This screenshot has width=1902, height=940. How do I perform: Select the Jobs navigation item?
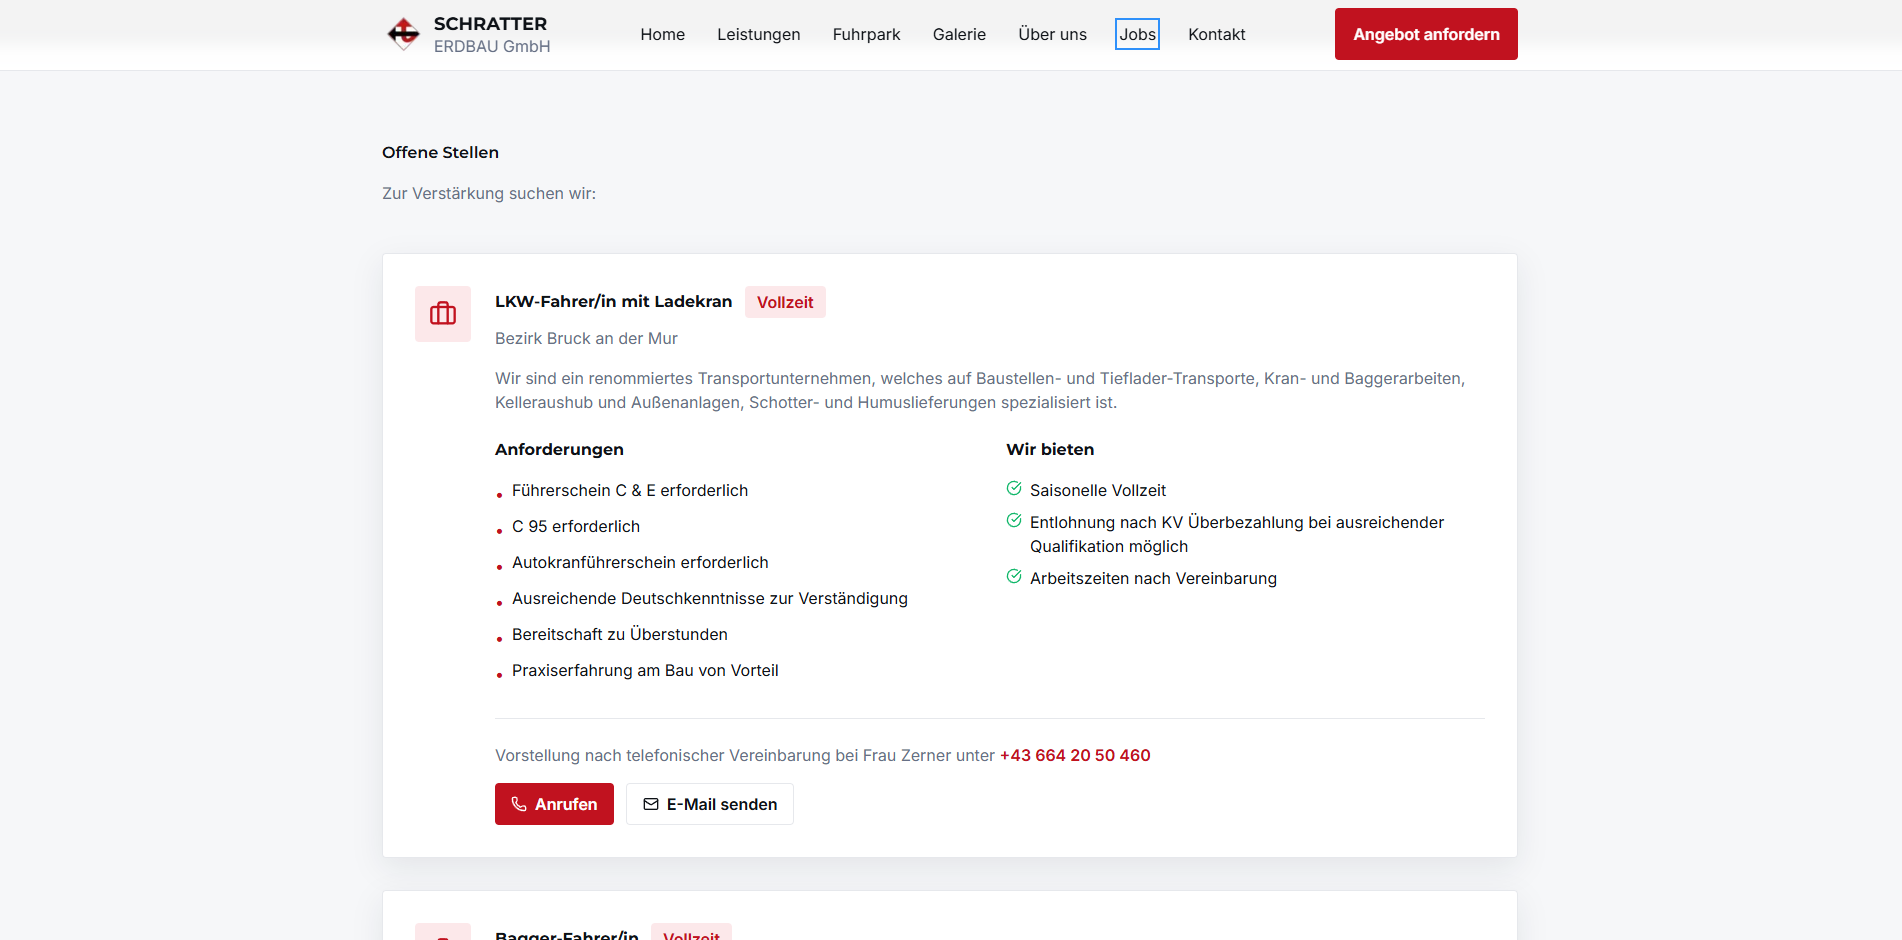(x=1138, y=34)
